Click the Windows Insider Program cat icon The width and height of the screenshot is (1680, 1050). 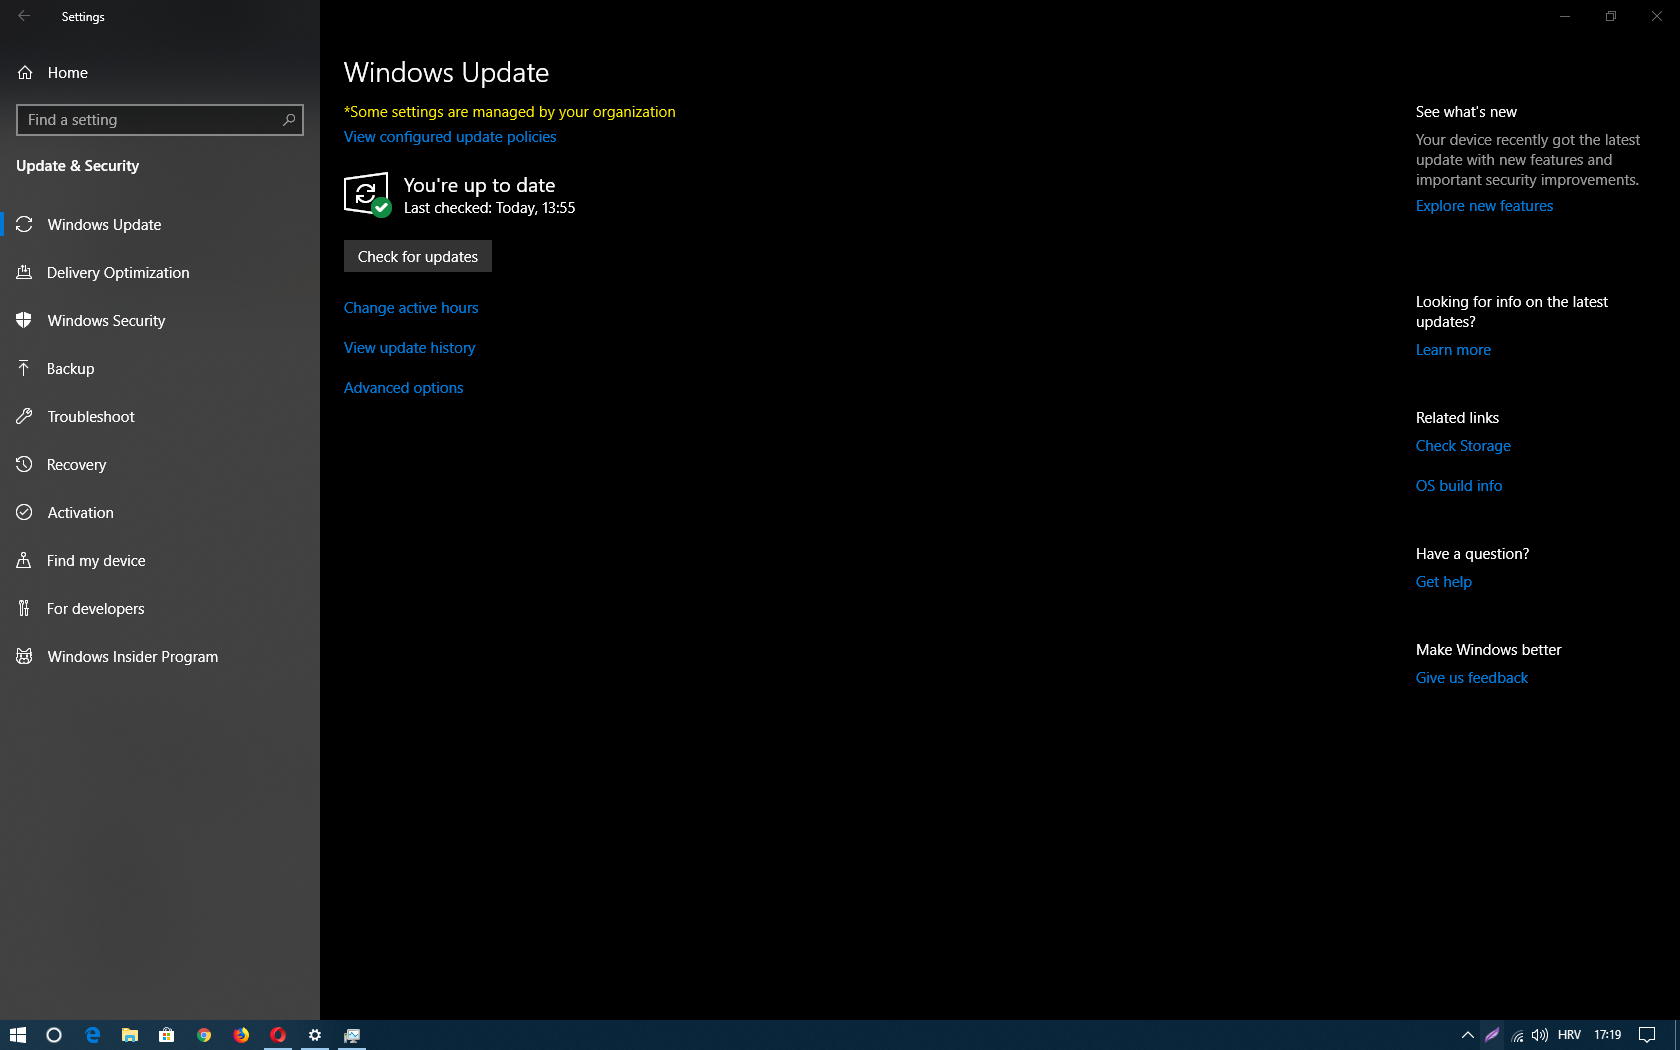24,657
